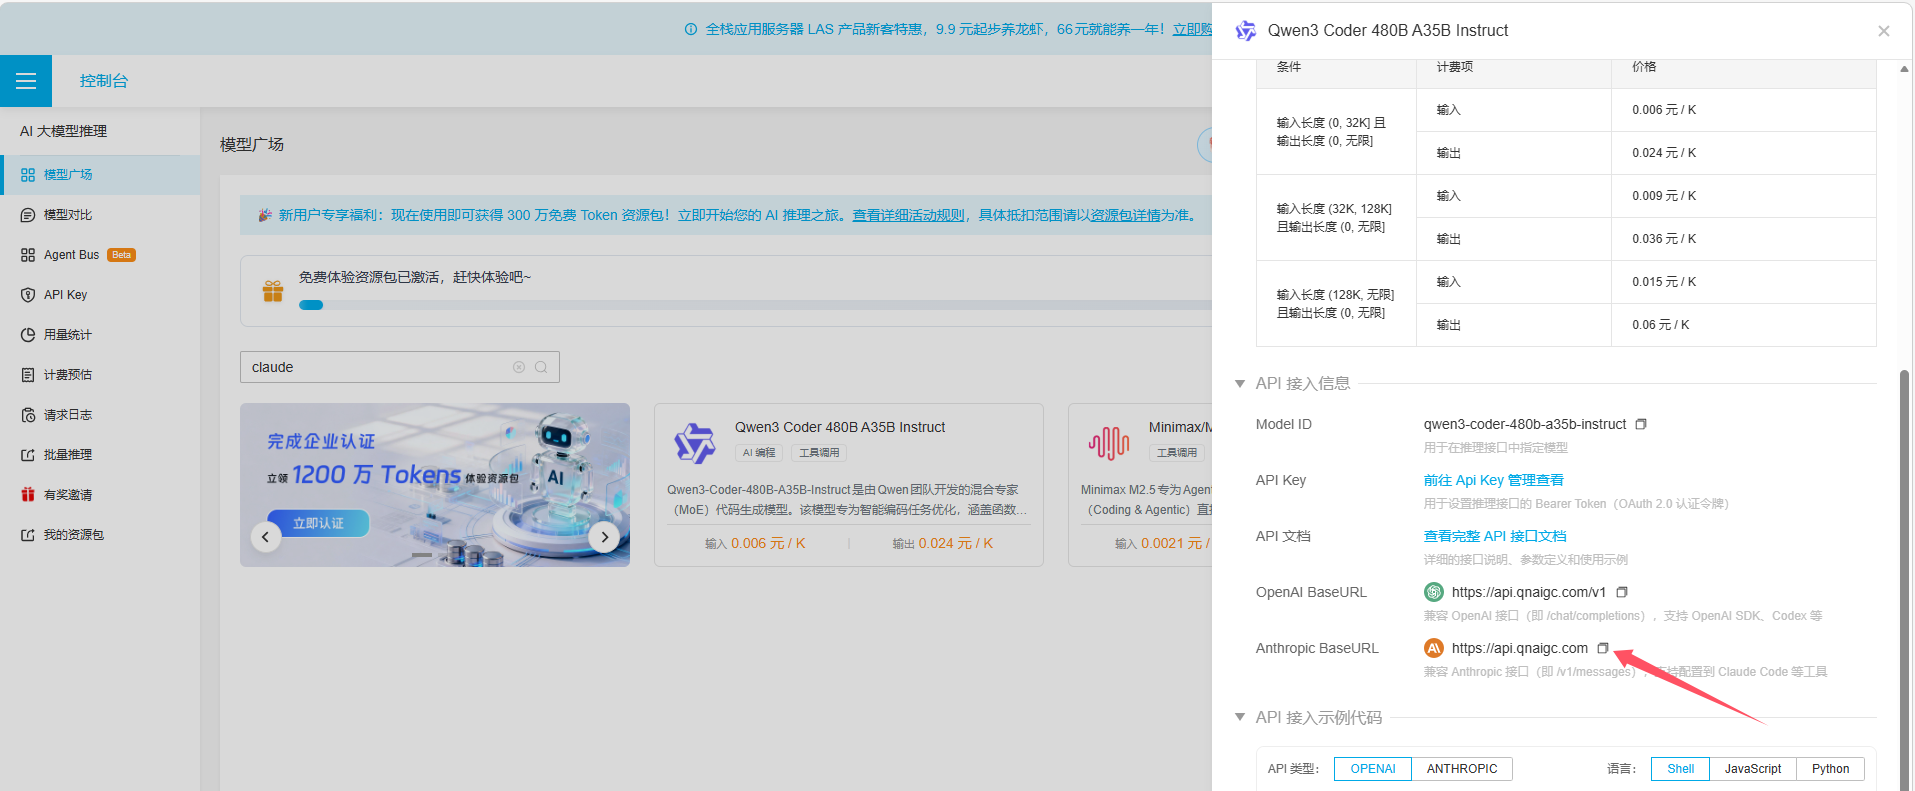Open 批量推理 in the sidebar
The image size is (1915, 791).
pyautogui.click(x=100, y=455)
